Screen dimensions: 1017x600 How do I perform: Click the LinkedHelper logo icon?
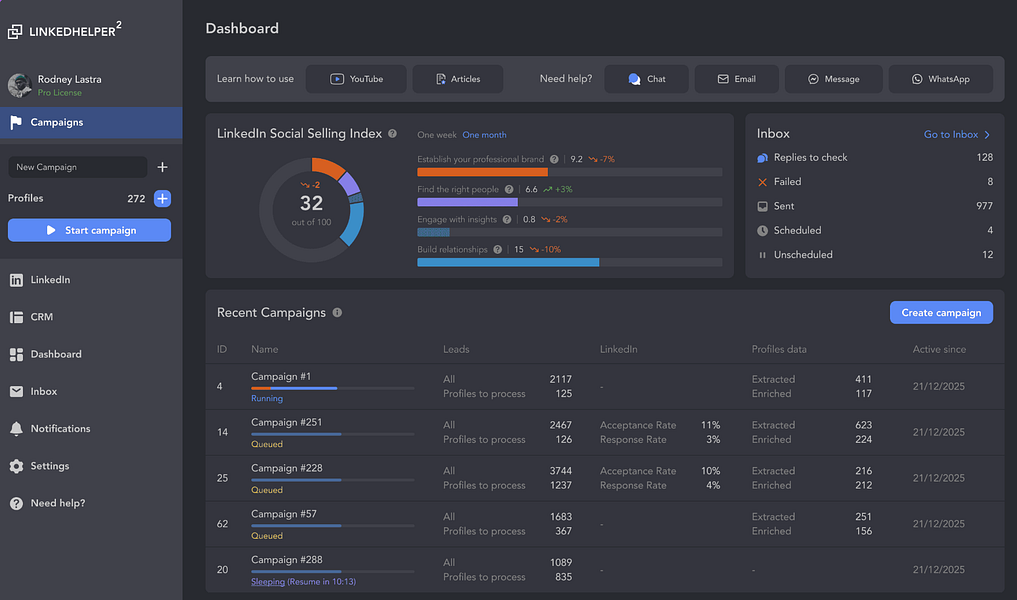15,32
